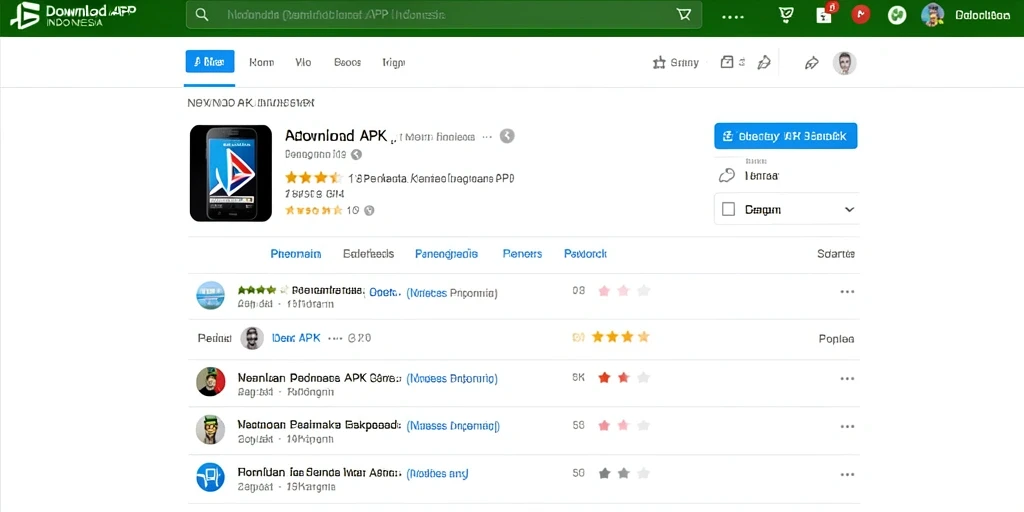Expand the Cagun dropdown chevron
The width and height of the screenshot is (1024, 512).
pyautogui.click(x=849, y=210)
